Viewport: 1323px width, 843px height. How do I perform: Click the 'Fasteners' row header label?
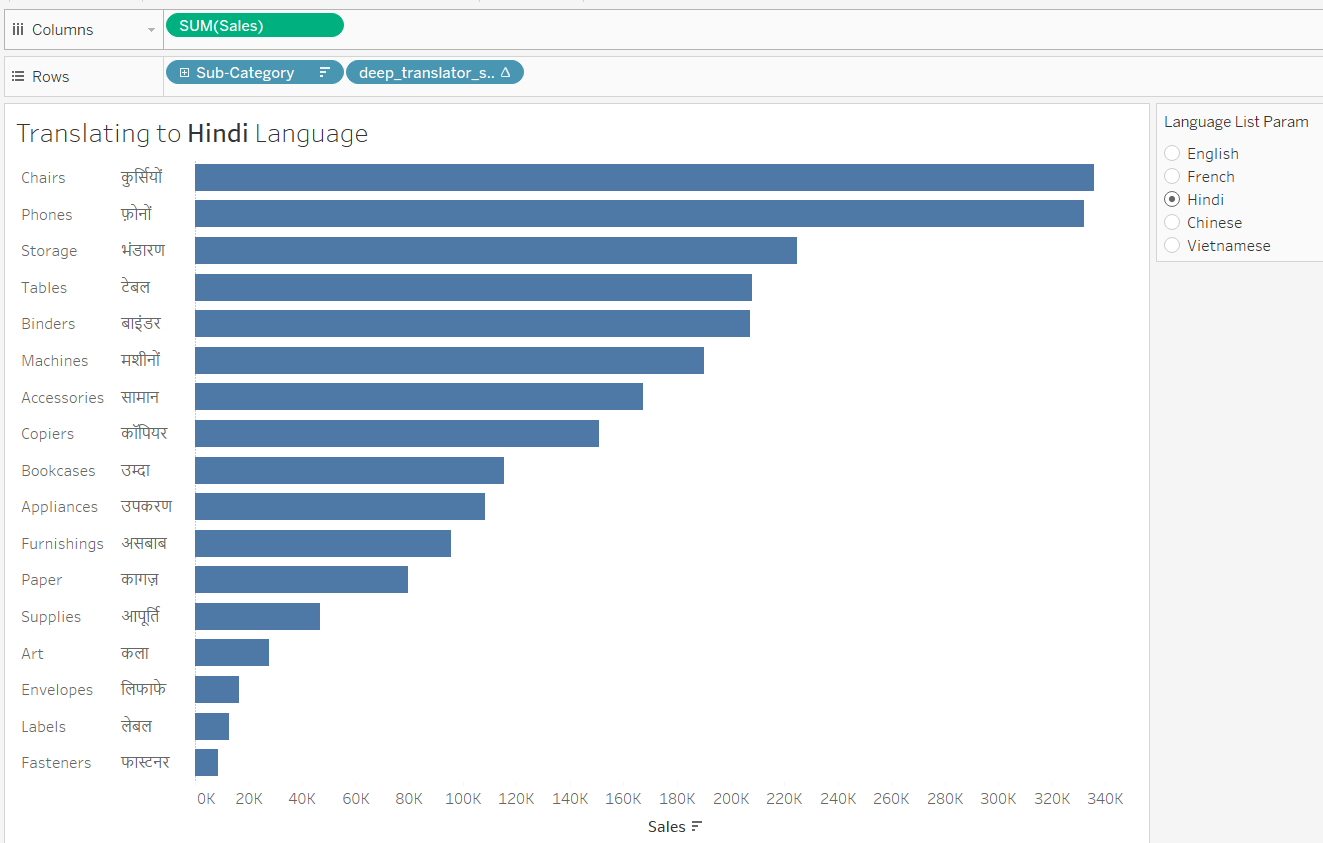pyautogui.click(x=56, y=763)
